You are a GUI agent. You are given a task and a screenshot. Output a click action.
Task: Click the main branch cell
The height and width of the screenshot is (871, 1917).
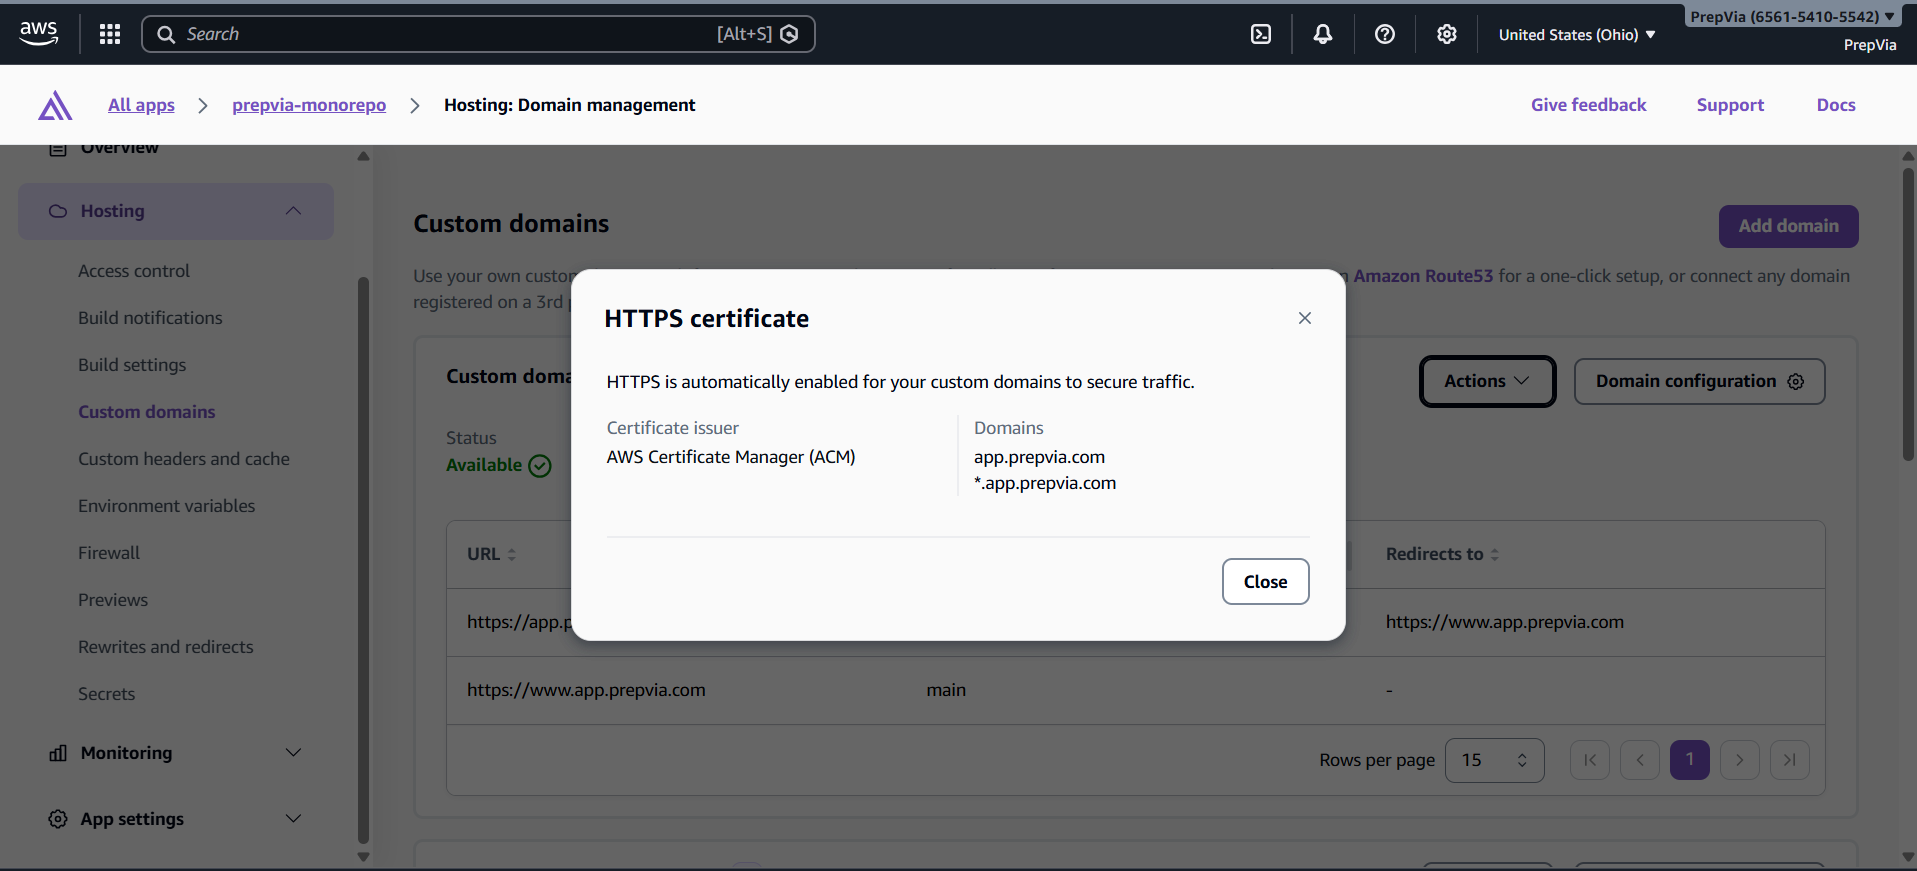[x=946, y=690]
